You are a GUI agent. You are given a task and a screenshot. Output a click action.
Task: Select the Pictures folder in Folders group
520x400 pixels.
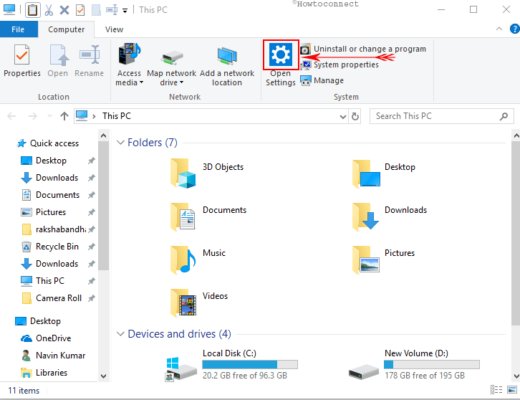tap(383, 259)
